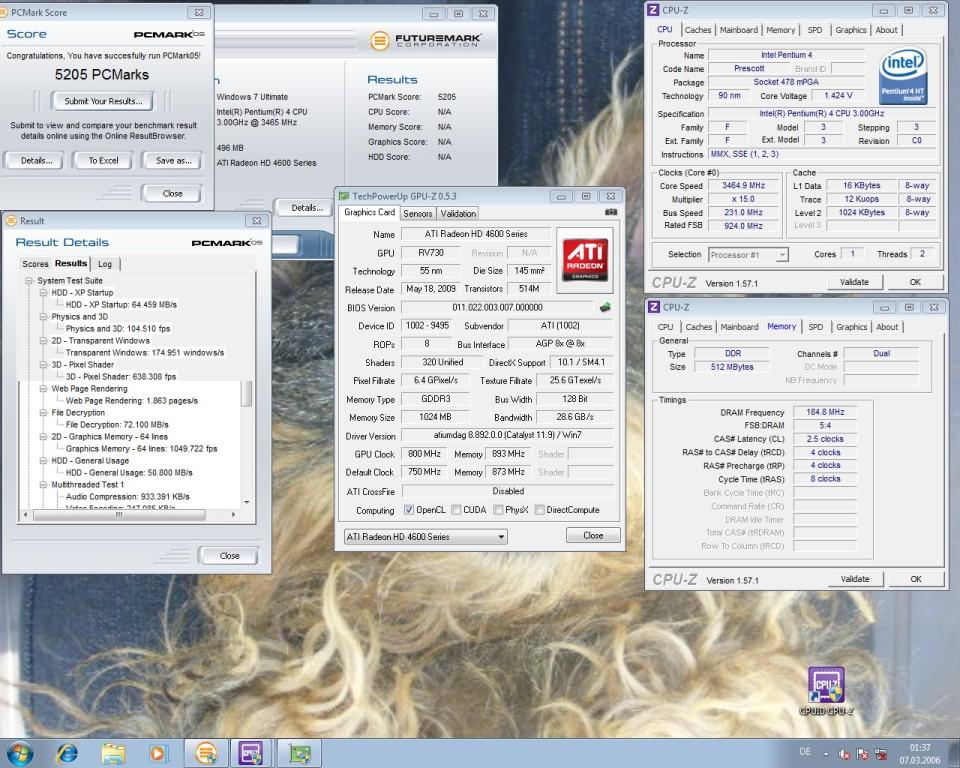Open the Validation tab in GPU-Z
Screen dimensions: 960x768
click(x=458, y=213)
